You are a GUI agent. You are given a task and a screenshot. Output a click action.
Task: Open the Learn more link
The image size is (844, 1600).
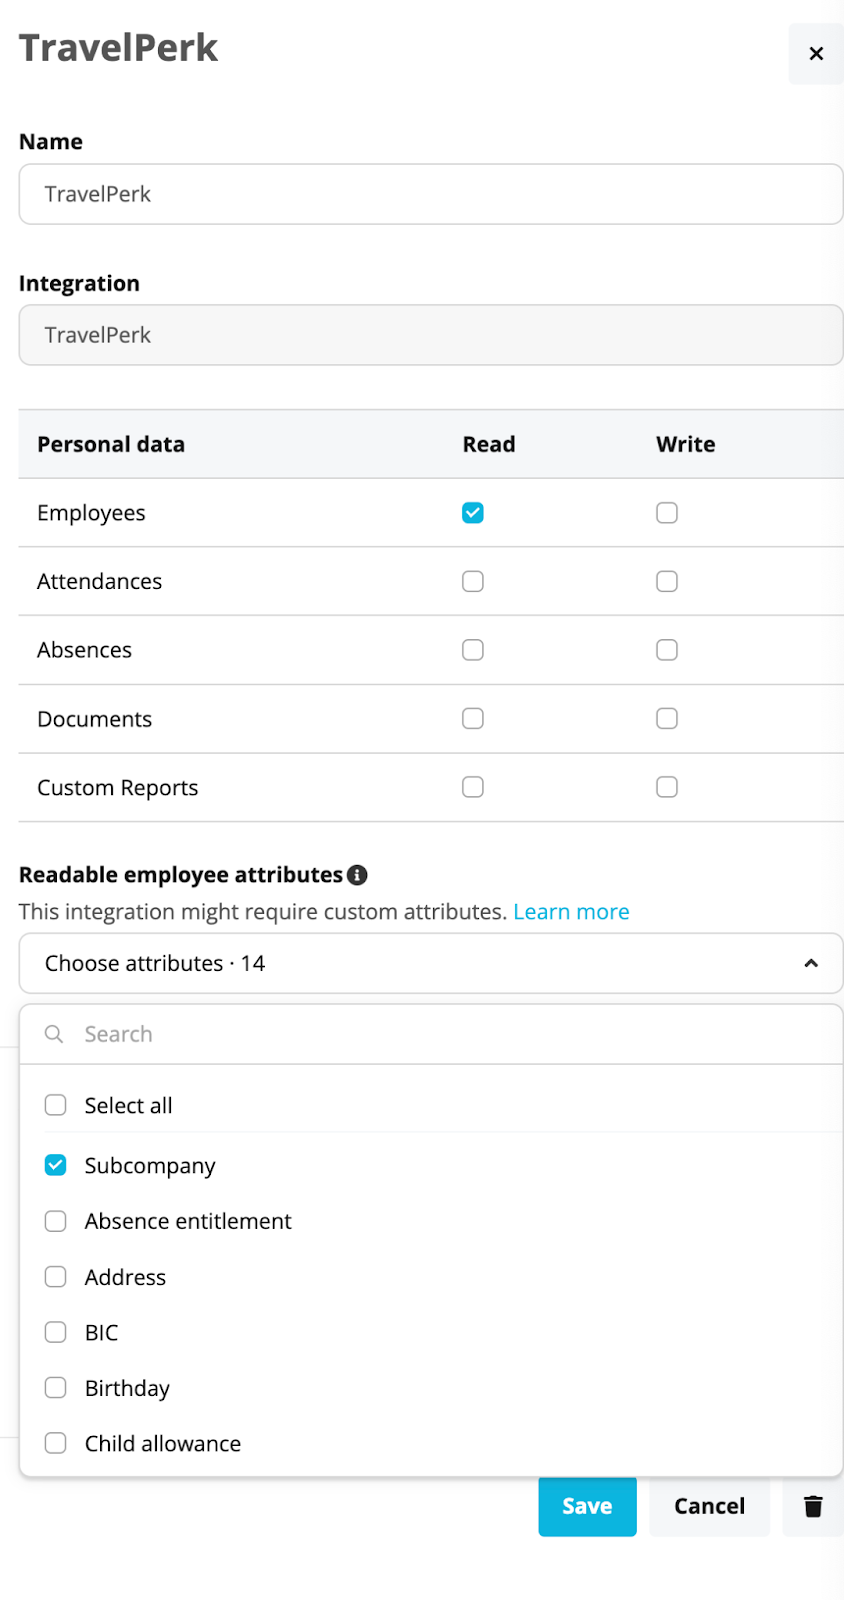[571, 912]
